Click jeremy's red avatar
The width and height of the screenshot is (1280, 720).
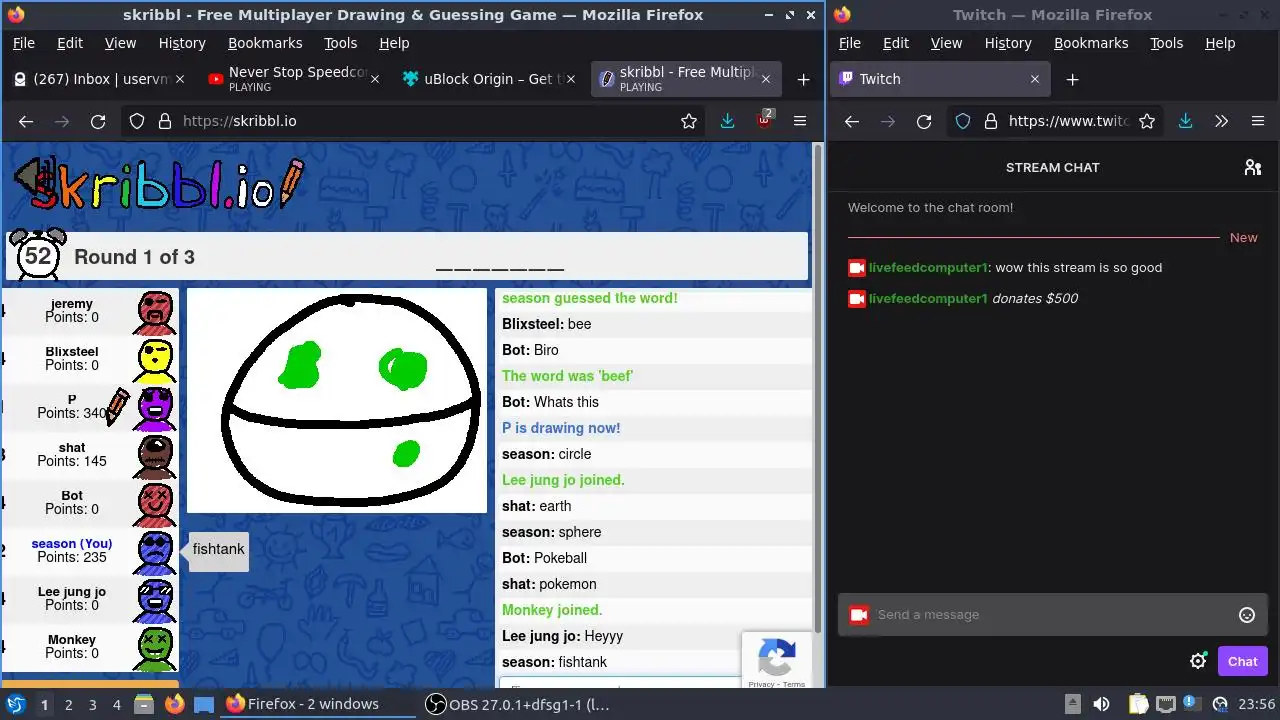click(x=155, y=312)
